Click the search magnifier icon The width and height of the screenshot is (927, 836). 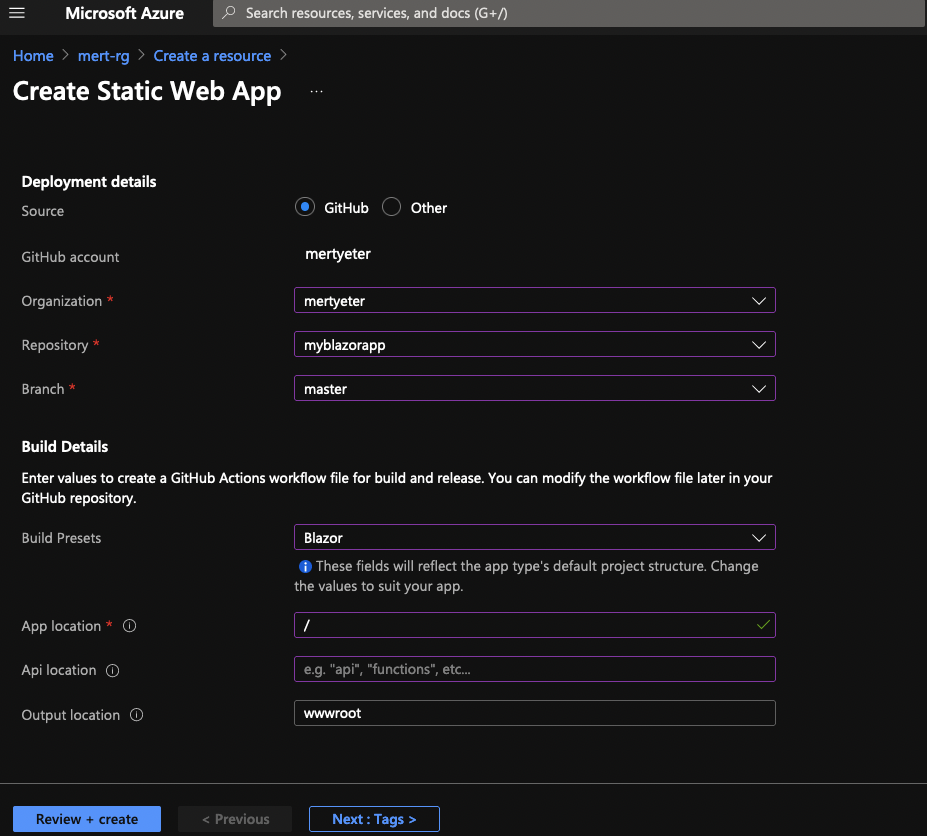(229, 12)
